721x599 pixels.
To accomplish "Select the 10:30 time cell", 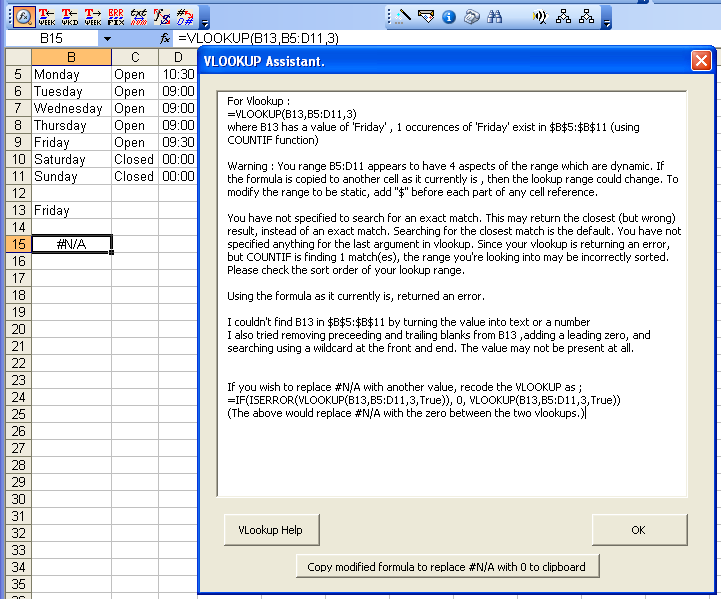I will pos(178,74).
